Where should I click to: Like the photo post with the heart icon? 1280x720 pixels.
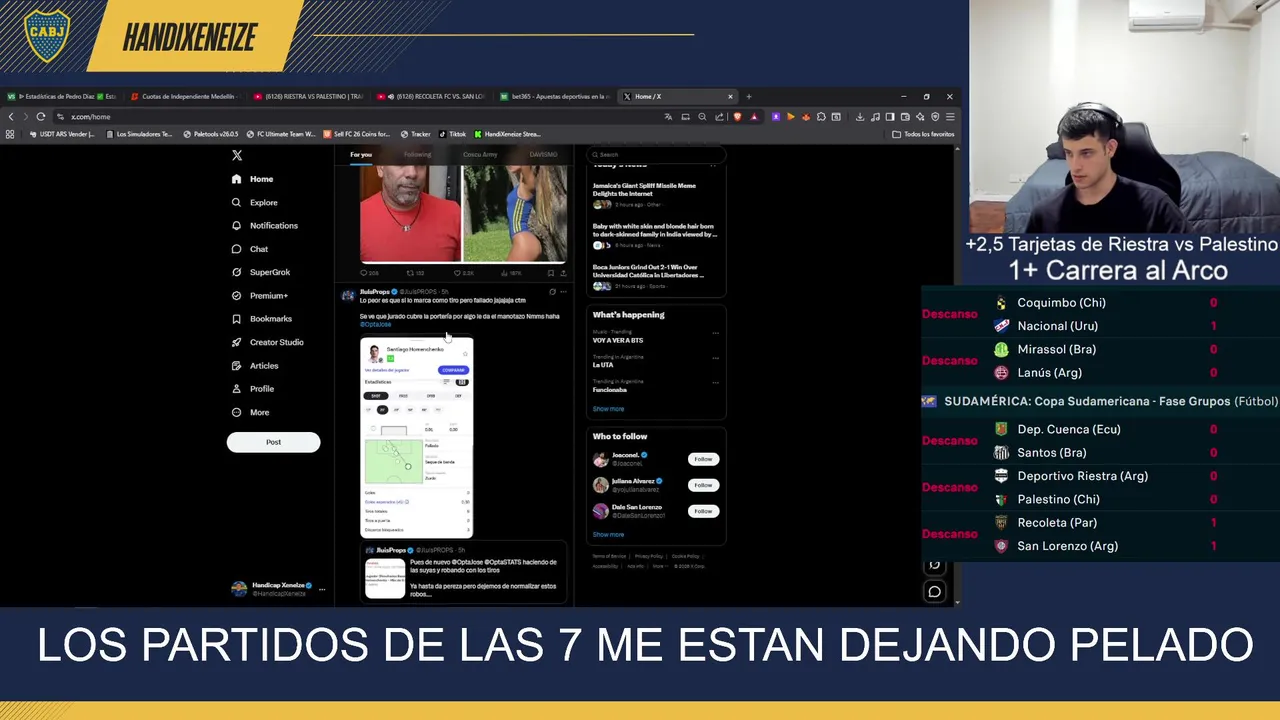[457, 273]
